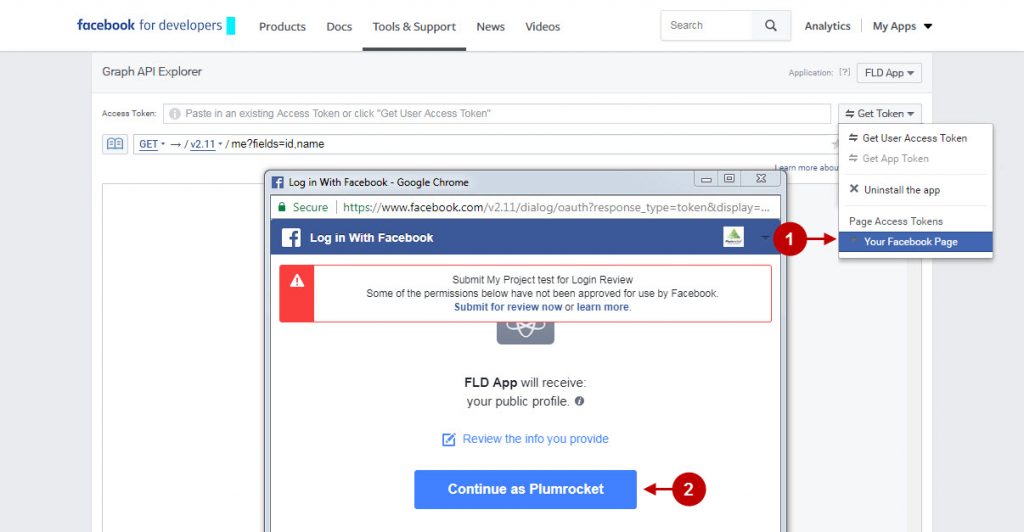Viewport: 1024px width, 532px height.
Task: Click the profile avatar in login header
Action: point(733,237)
